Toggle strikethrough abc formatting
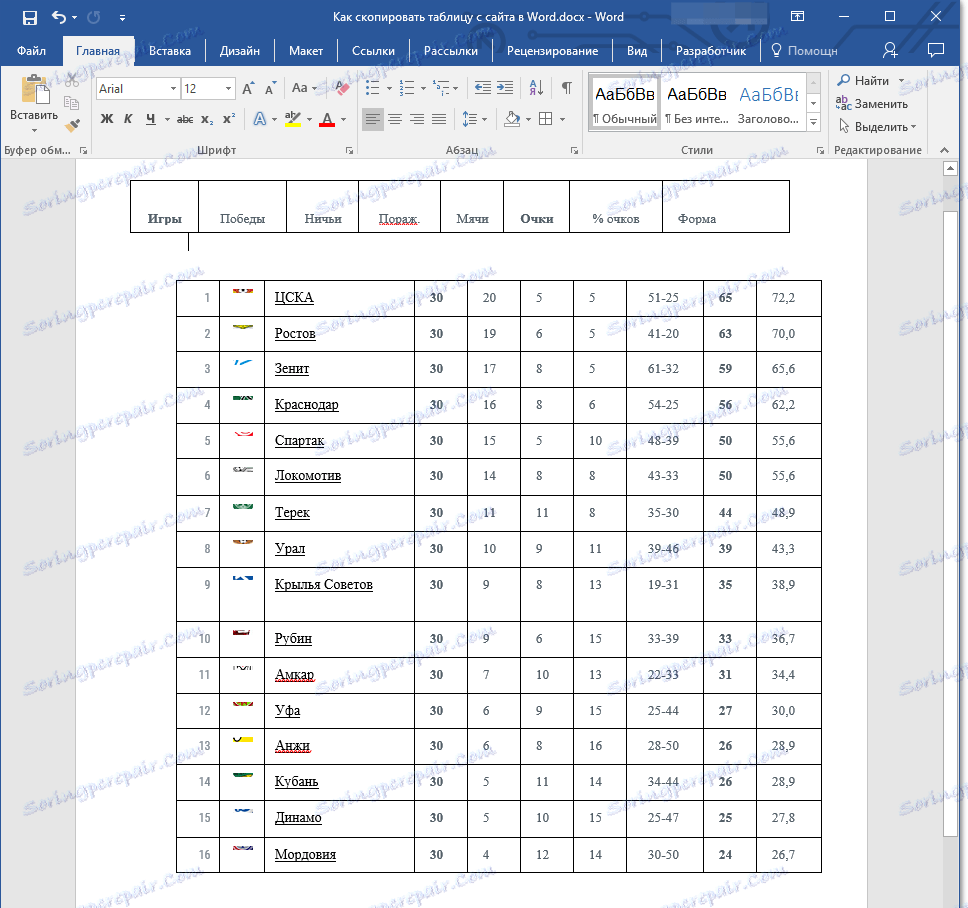968x908 pixels. point(185,119)
